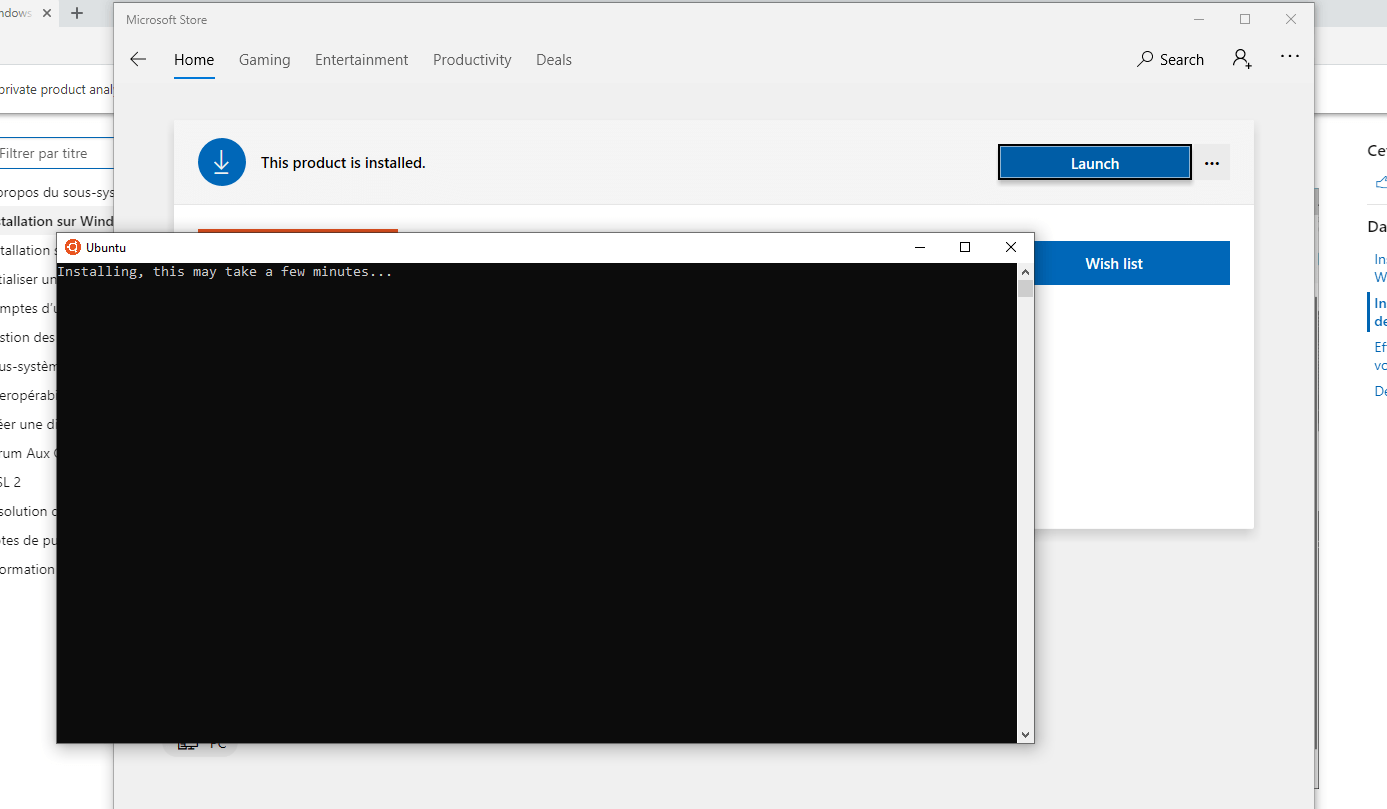Click the 'Filtrer par titre' filter field
The image size is (1387, 809).
(57, 153)
